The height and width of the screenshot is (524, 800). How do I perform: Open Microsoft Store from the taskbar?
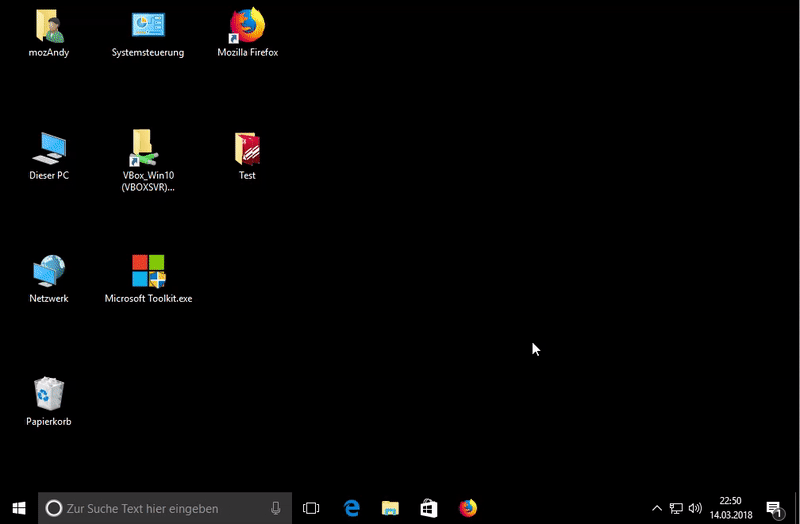pos(429,508)
